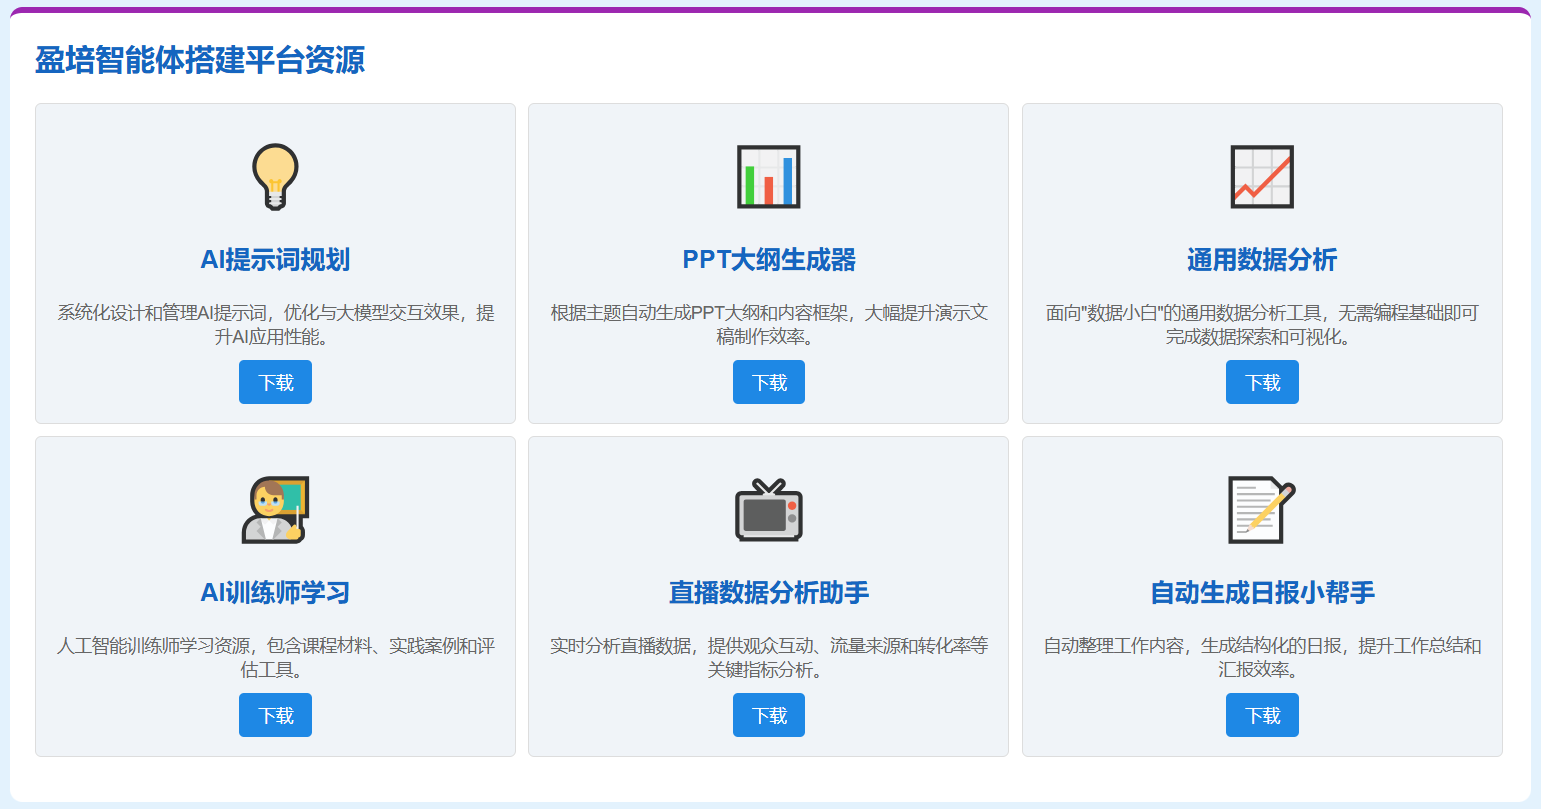Click the teacher icon above AI训练师学习
The image size is (1541, 809).
(x=274, y=512)
